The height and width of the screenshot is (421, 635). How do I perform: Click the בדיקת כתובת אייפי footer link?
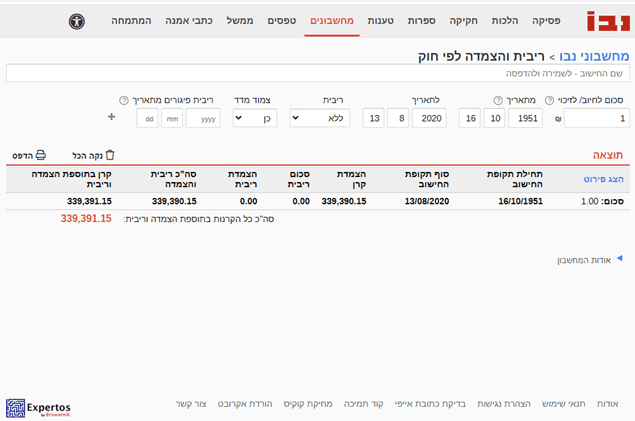coord(430,404)
